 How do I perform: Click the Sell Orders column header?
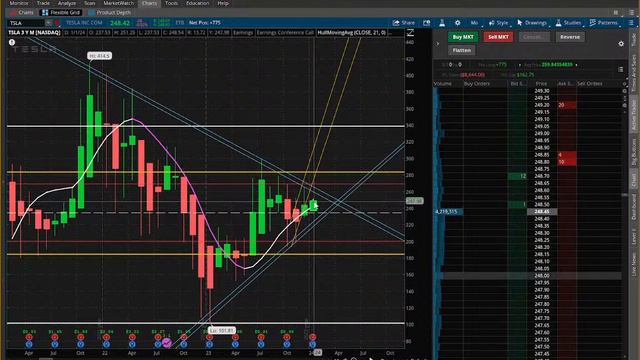(x=590, y=84)
